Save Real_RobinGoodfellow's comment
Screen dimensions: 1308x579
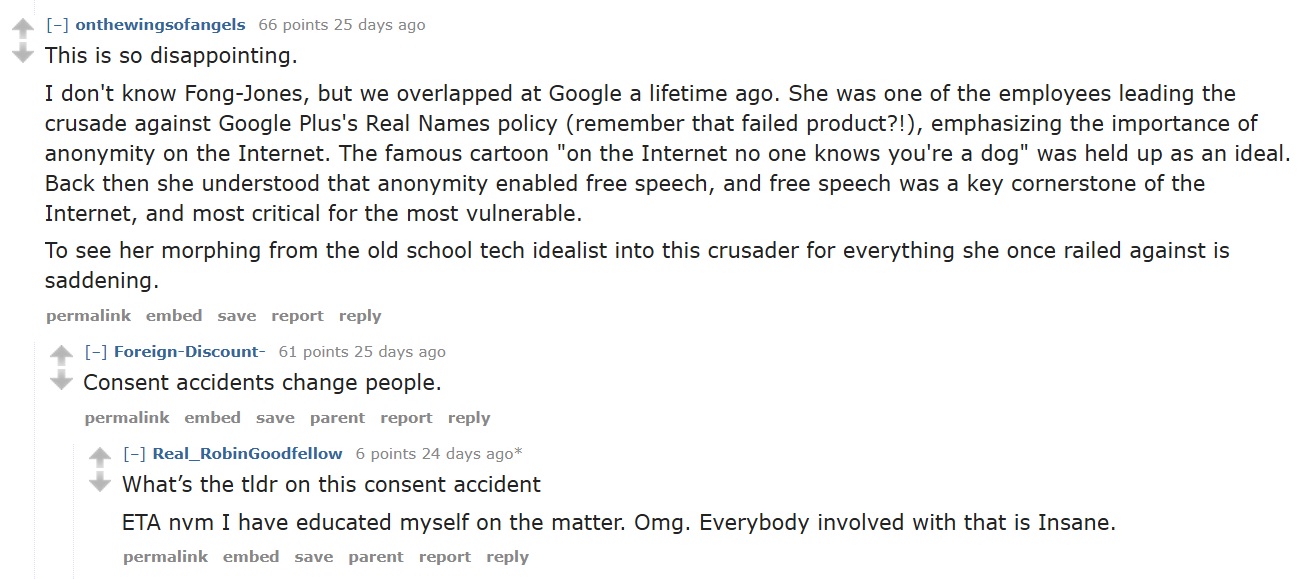point(314,556)
